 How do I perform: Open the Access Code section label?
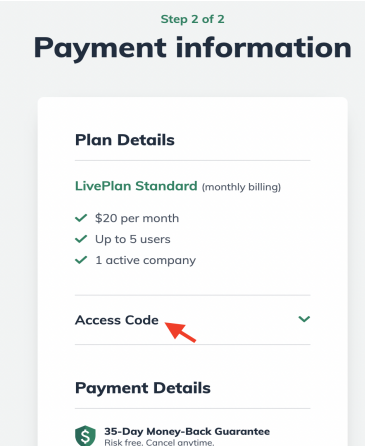(117, 320)
